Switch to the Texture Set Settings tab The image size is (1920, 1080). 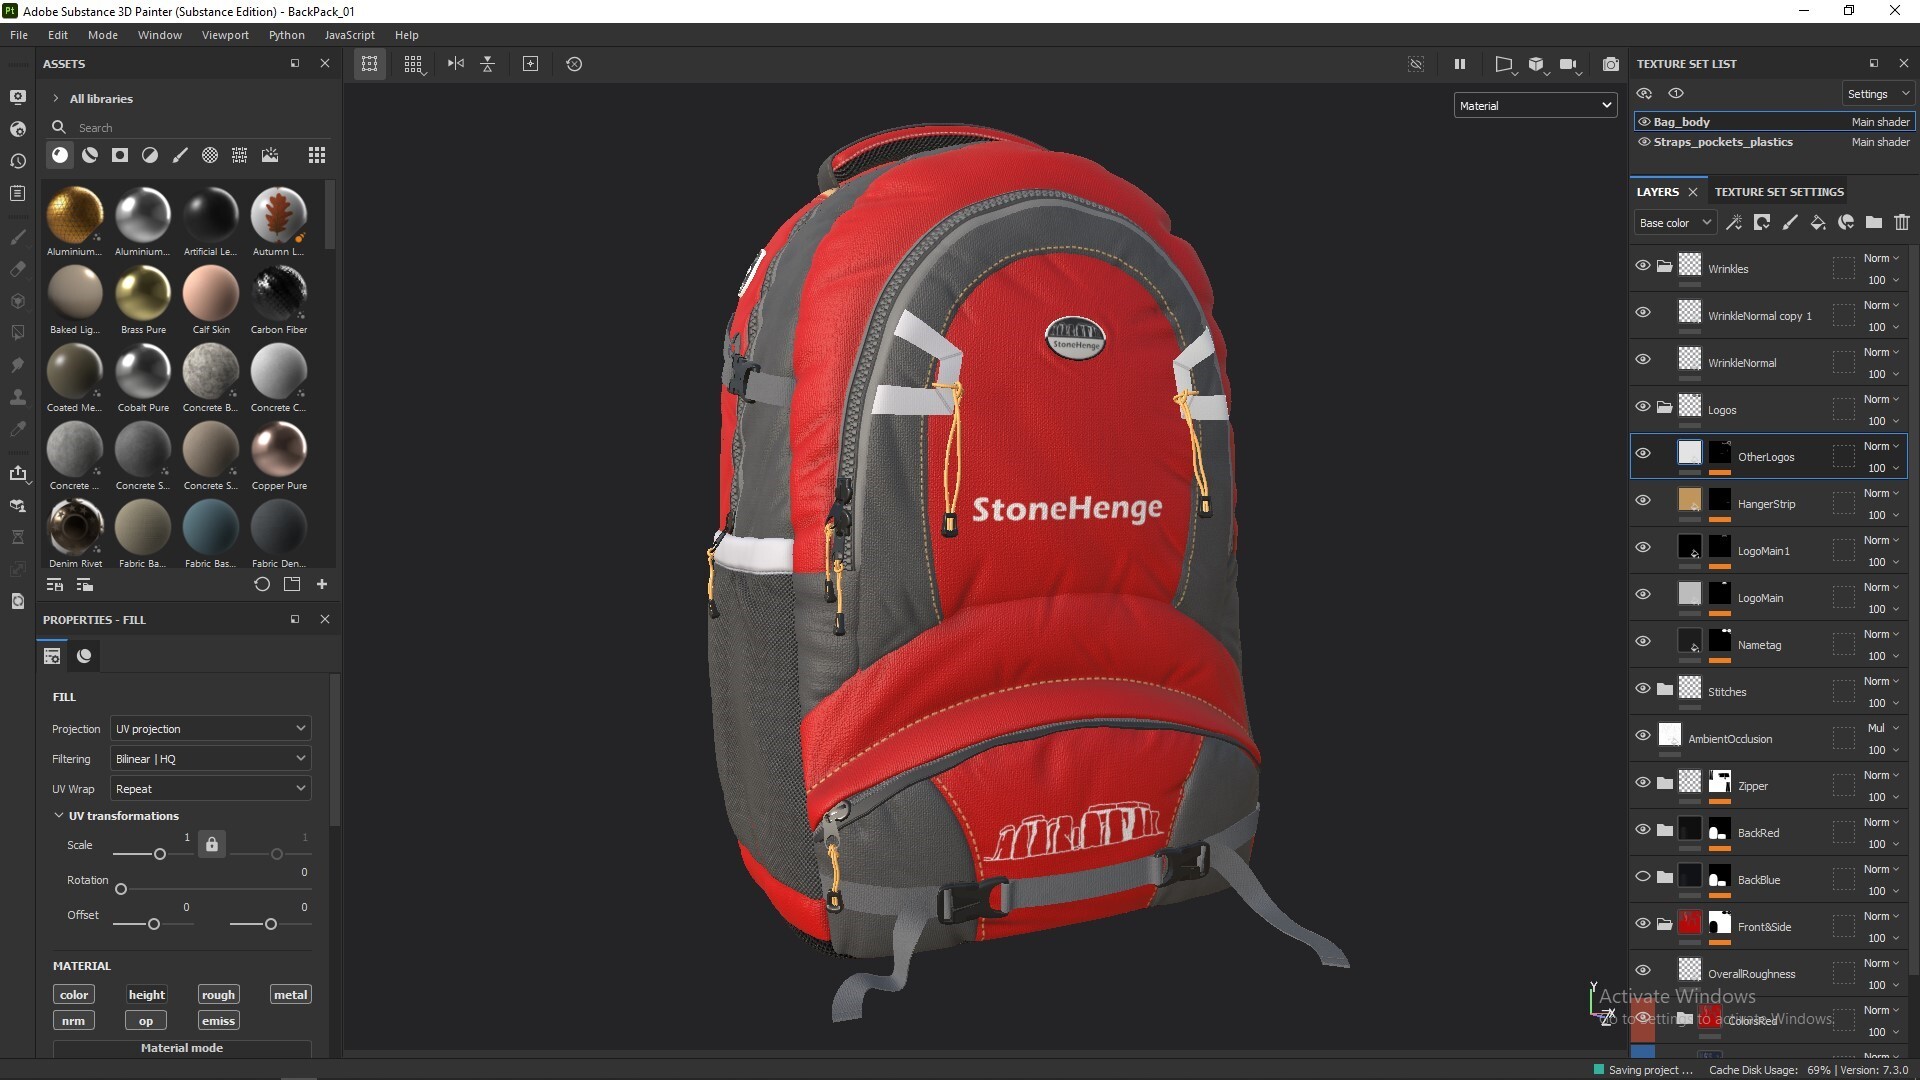(x=1779, y=192)
